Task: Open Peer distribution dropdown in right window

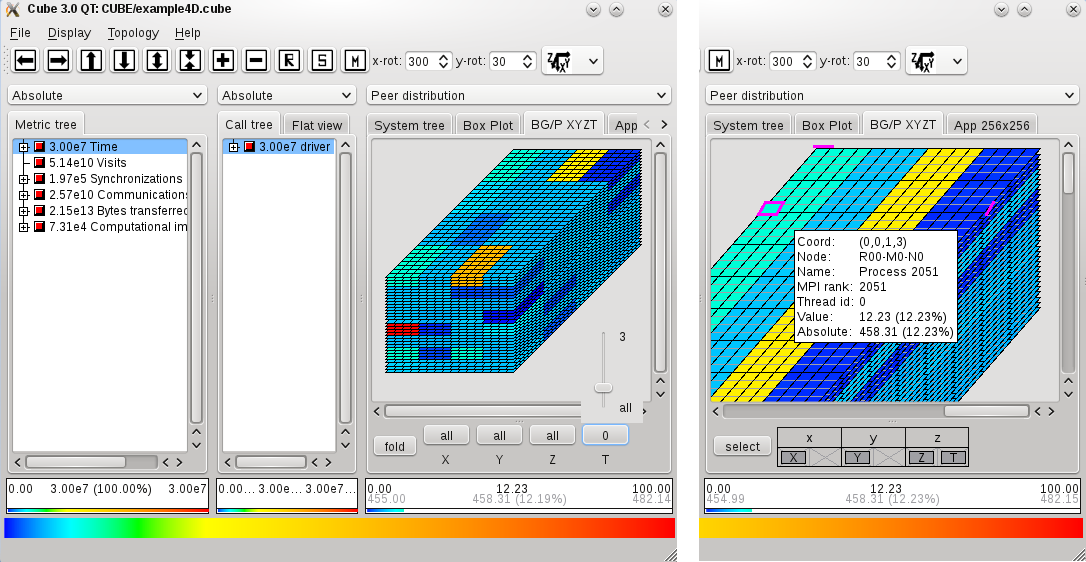Action: [x=892, y=96]
